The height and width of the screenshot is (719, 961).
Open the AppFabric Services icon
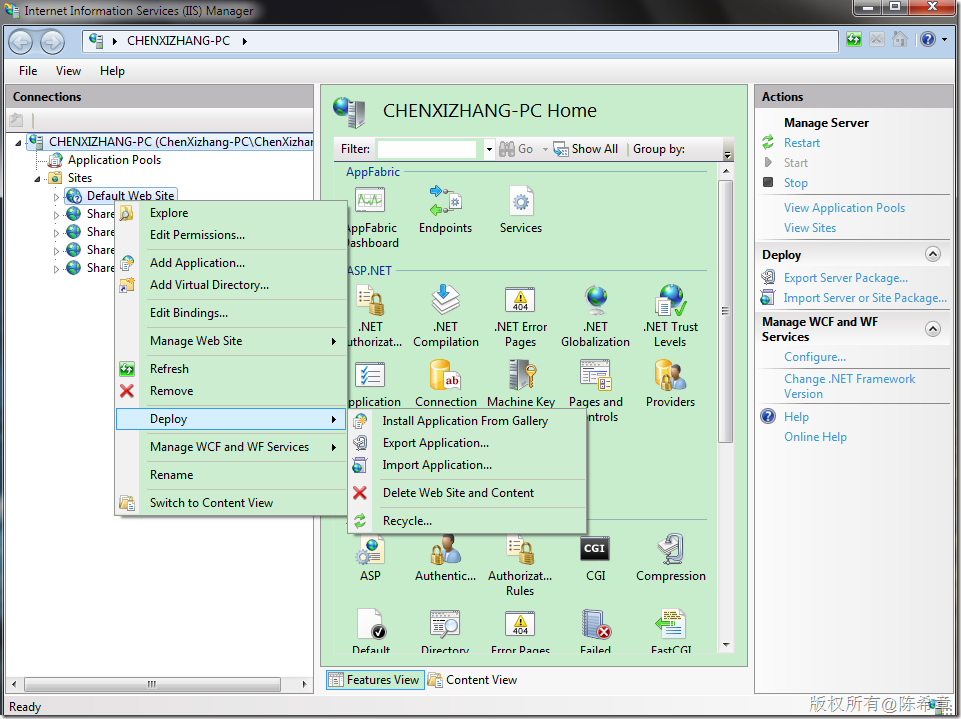point(520,203)
